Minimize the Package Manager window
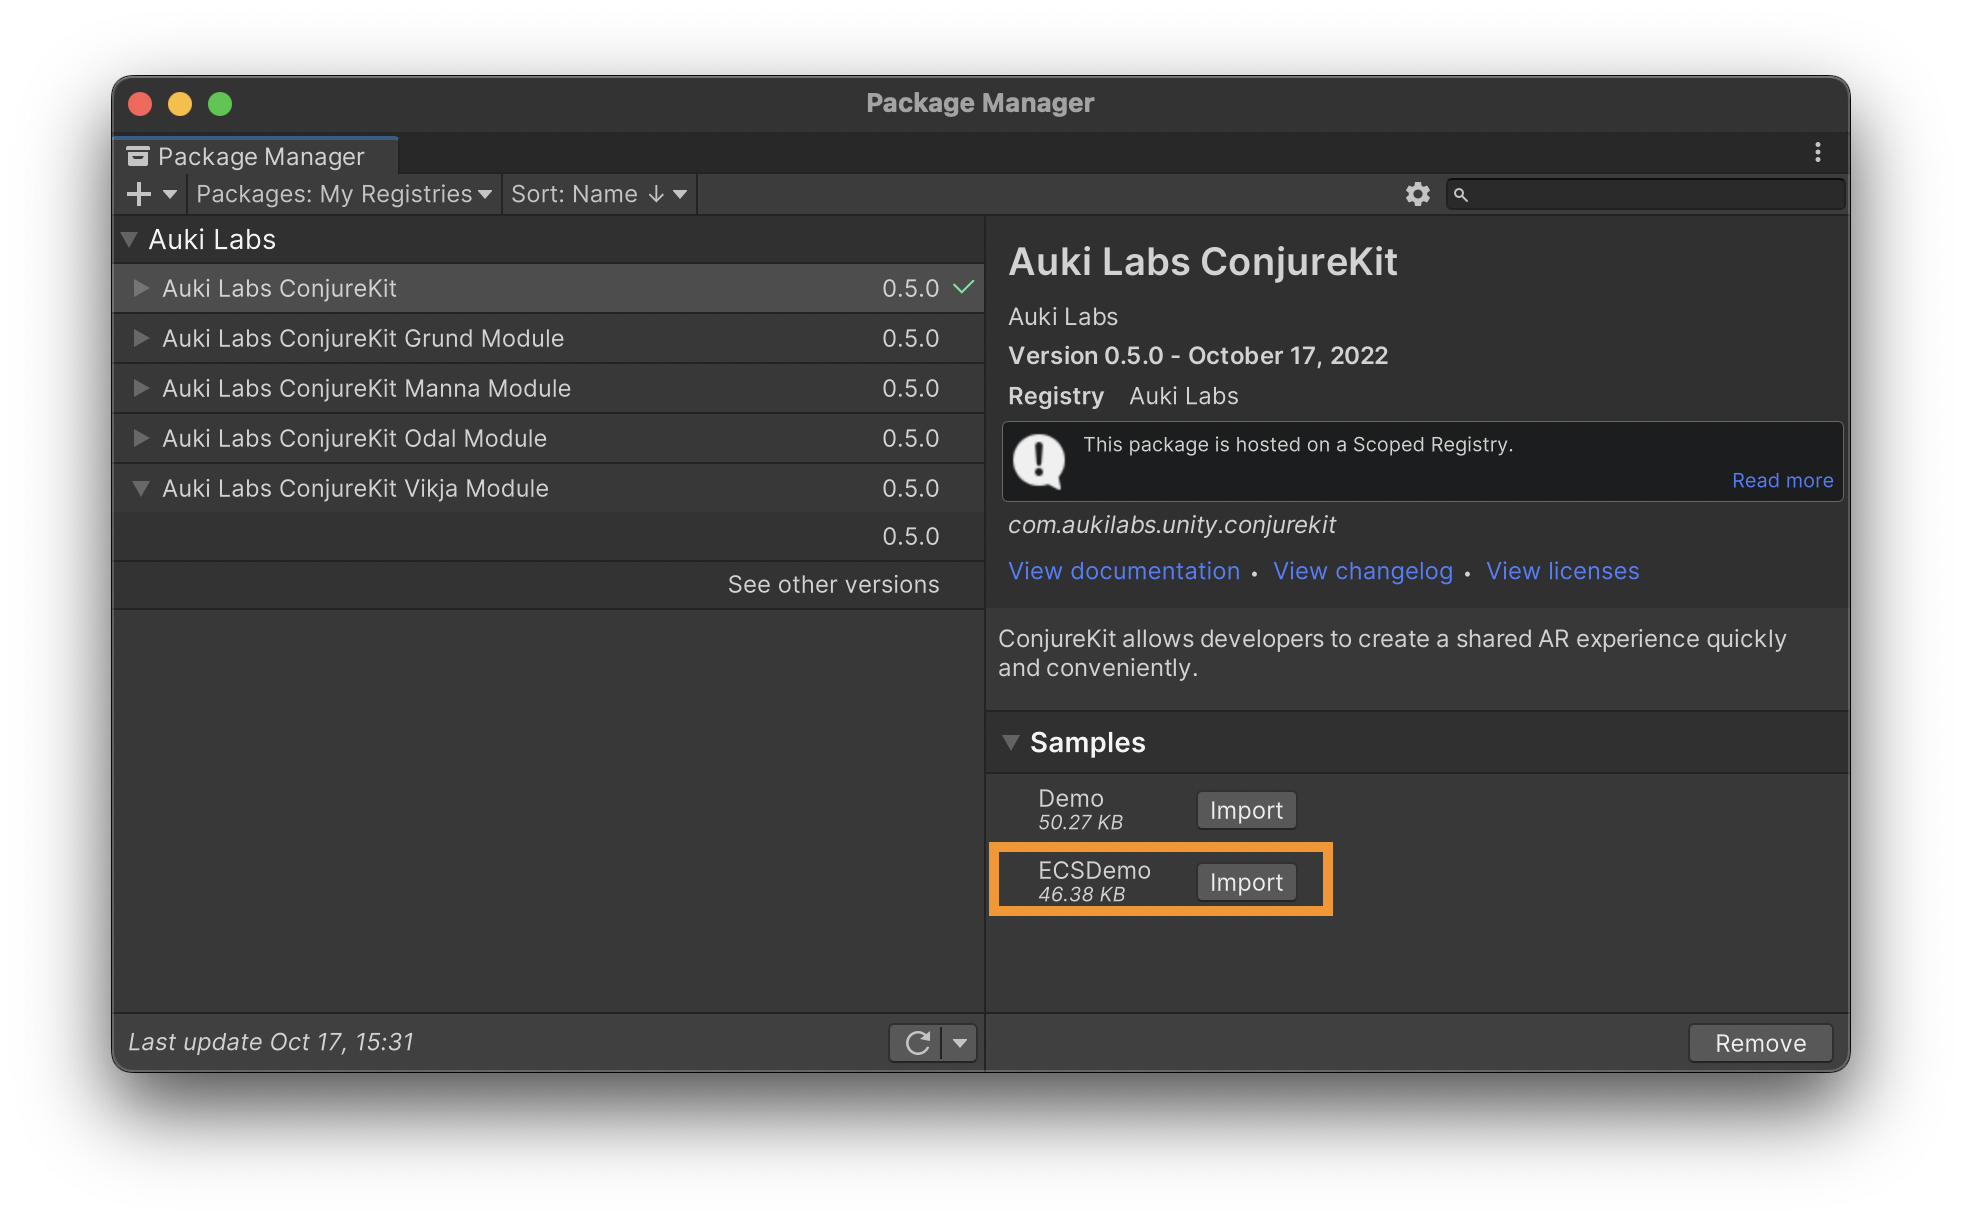 [180, 104]
